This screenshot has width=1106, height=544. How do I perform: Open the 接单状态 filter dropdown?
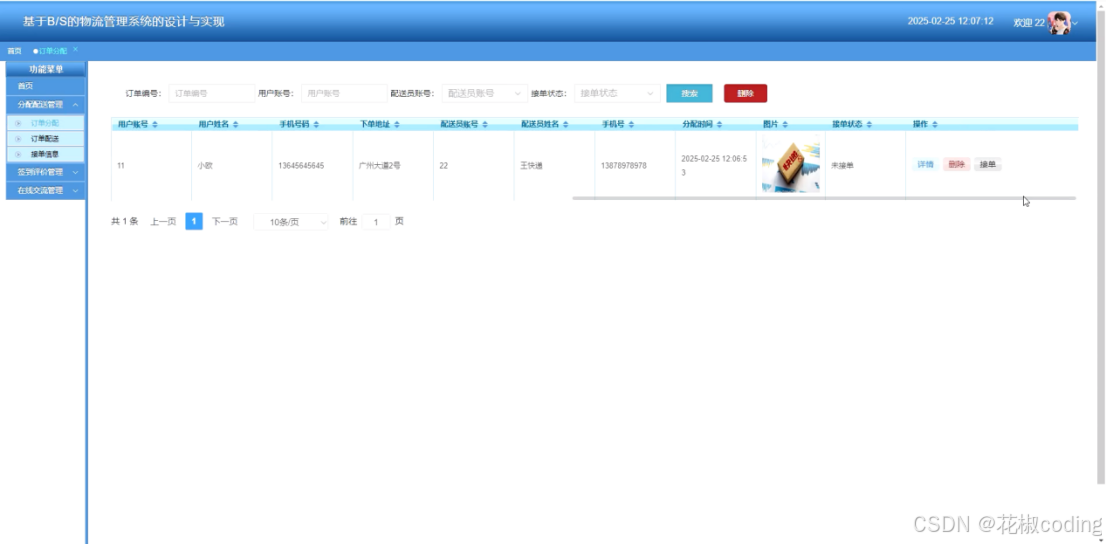(617, 93)
